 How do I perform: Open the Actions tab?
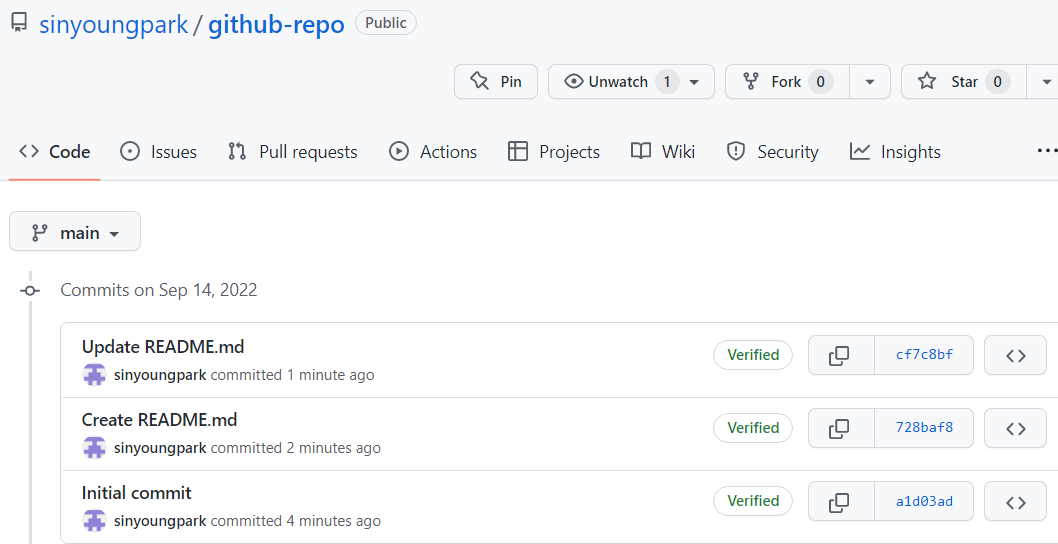(433, 152)
